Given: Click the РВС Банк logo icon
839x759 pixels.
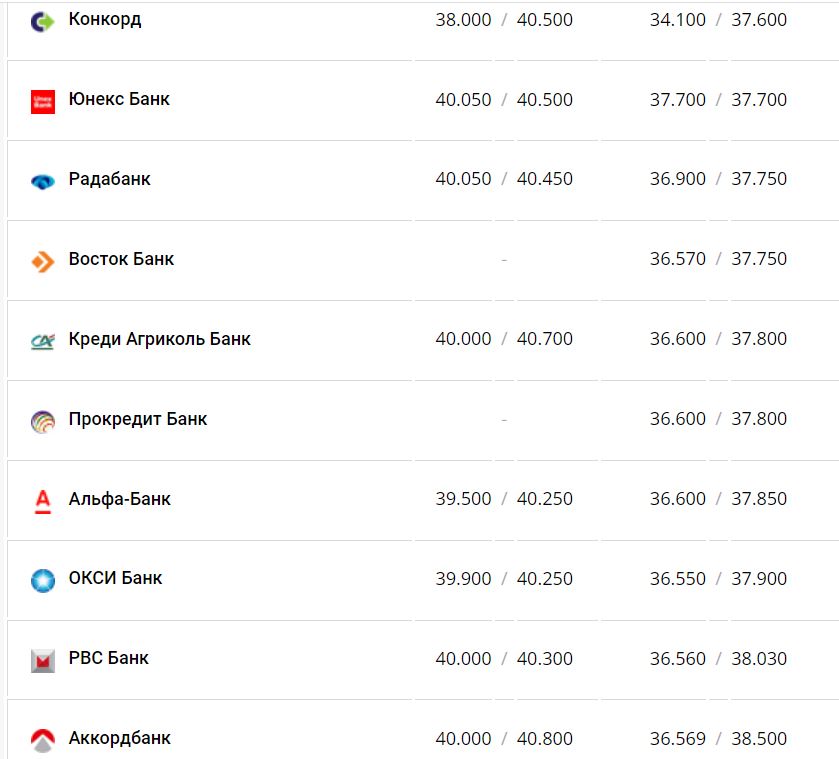Looking at the screenshot, I should [42, 660].
